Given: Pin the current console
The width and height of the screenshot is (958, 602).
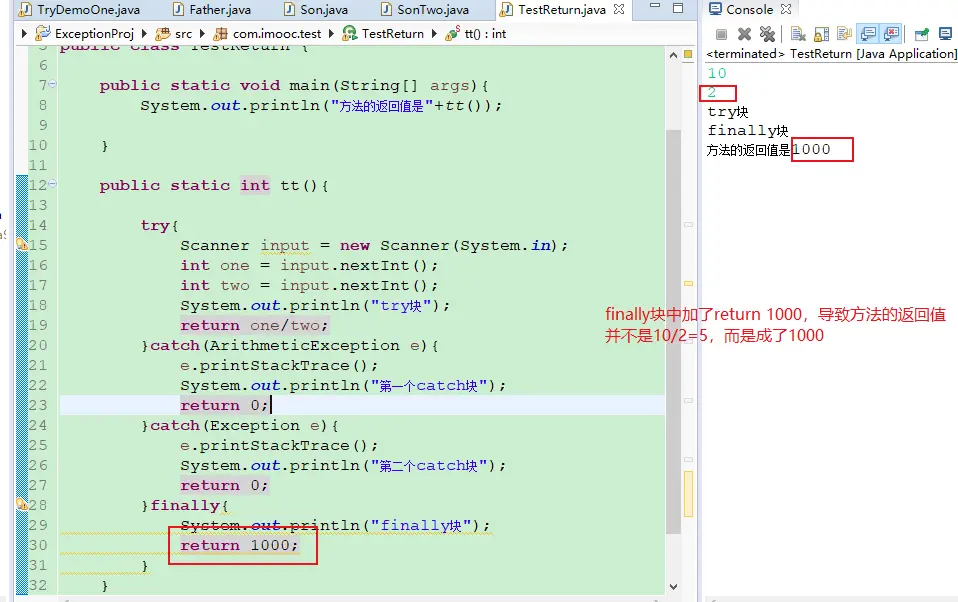Looking at the screenshot, I should (x=922, y=34).
